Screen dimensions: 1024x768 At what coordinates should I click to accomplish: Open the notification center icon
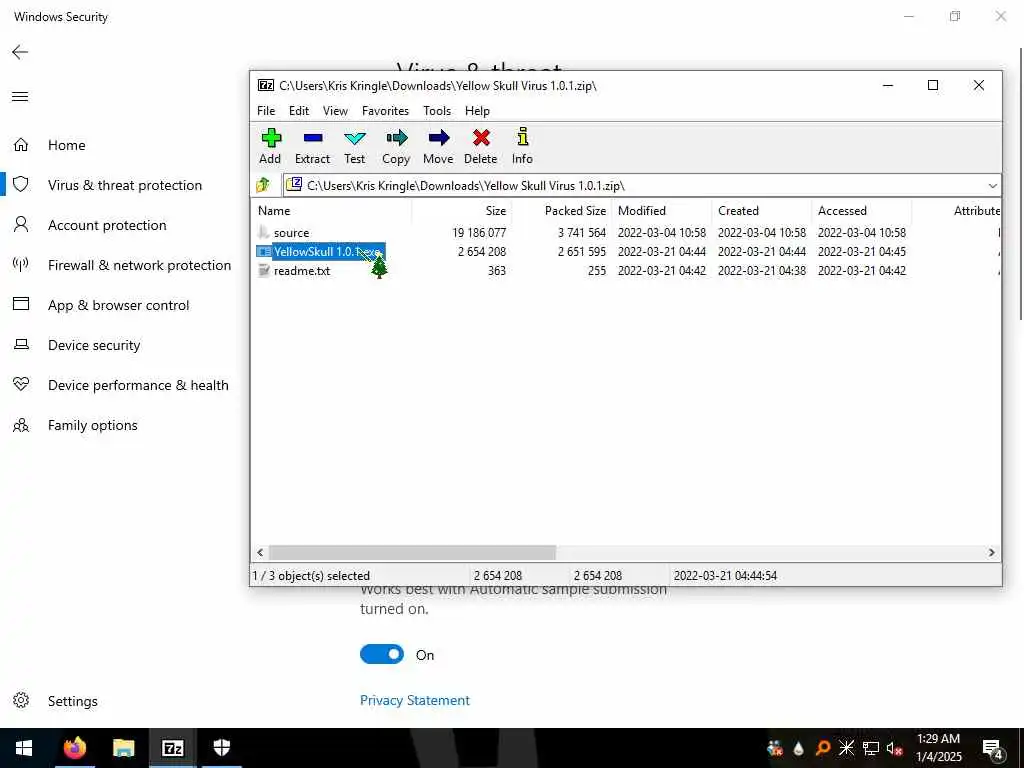pos(993,750)
